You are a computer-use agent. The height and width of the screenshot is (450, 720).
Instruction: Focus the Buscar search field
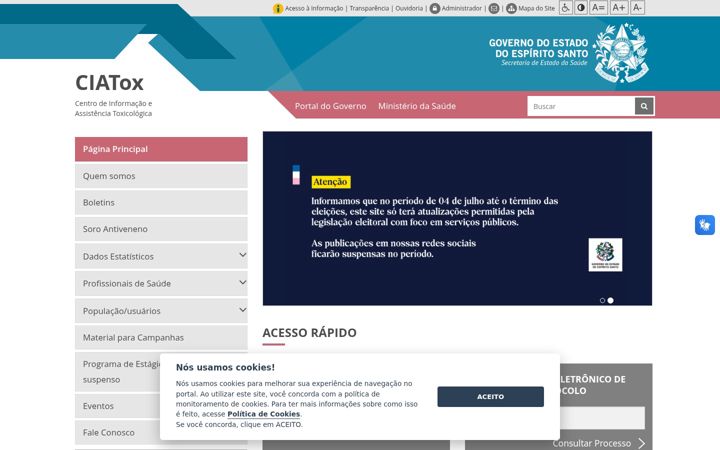point(581,106)
